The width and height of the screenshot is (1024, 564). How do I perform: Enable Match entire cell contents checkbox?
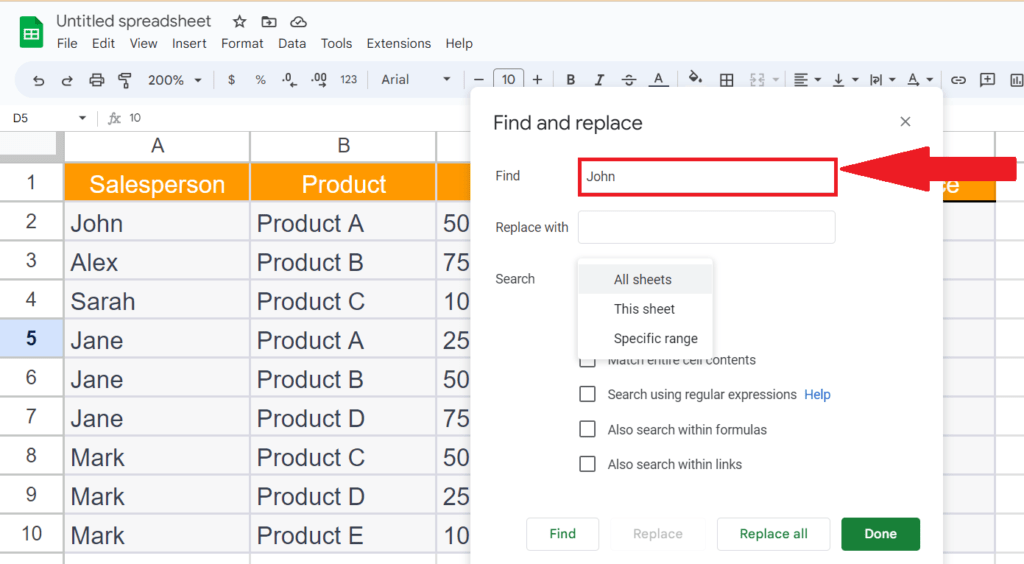click(x=588, y=360)
